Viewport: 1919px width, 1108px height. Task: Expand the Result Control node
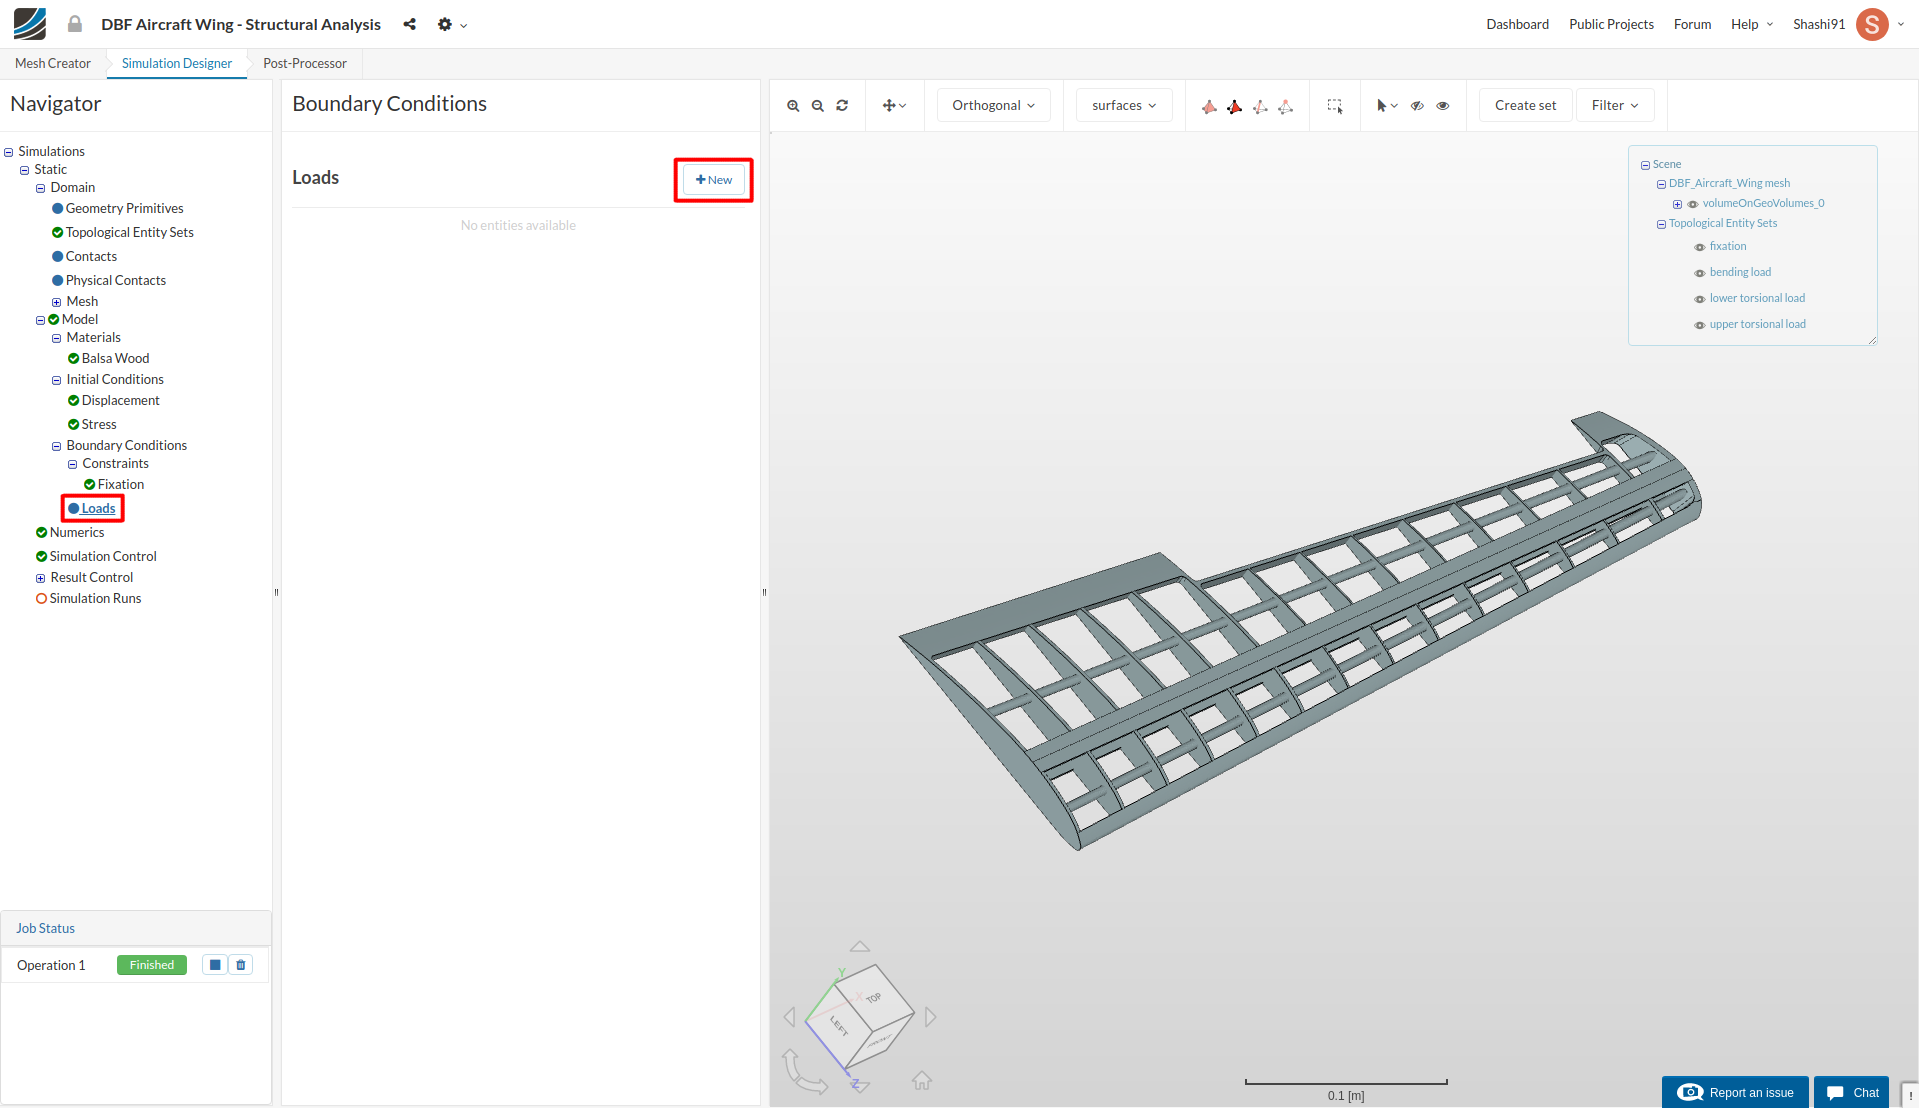41,578
